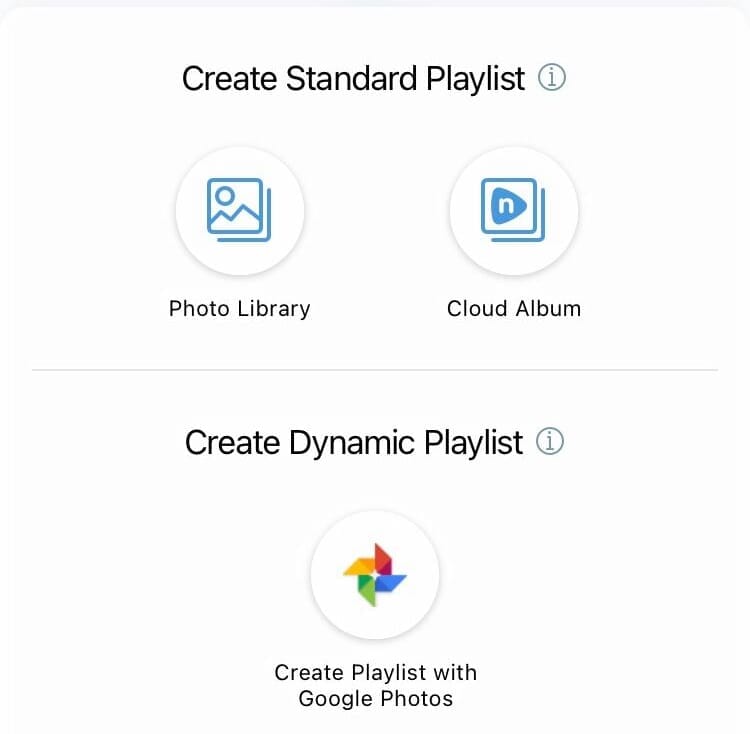Click the Create Dynamic Playlist heading
The width and height of the screenshot is (750, 734).
(354, 442)
